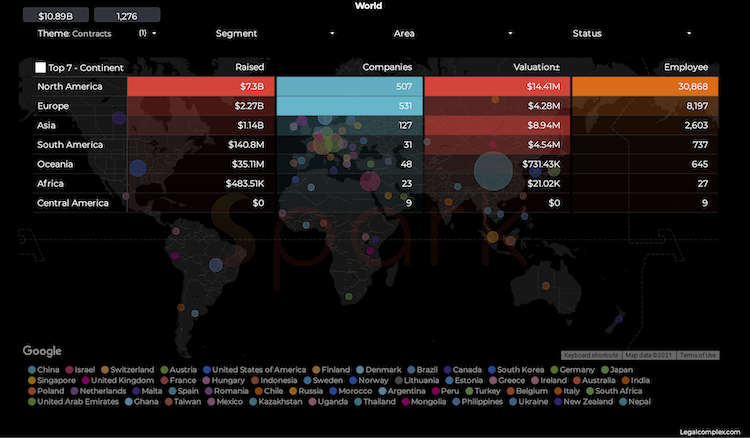Click the Israel legend marker
This screenshot has height=438, width=750.
[69, 370]
